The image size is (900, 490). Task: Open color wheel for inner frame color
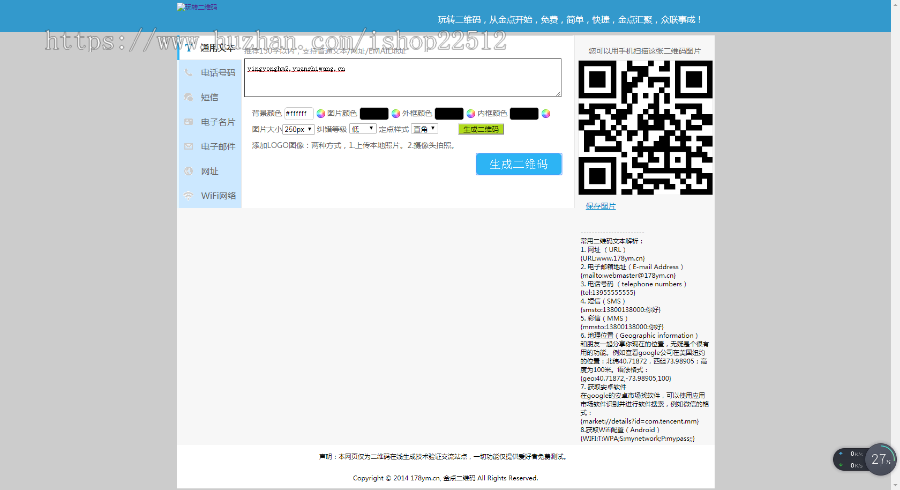546,114
